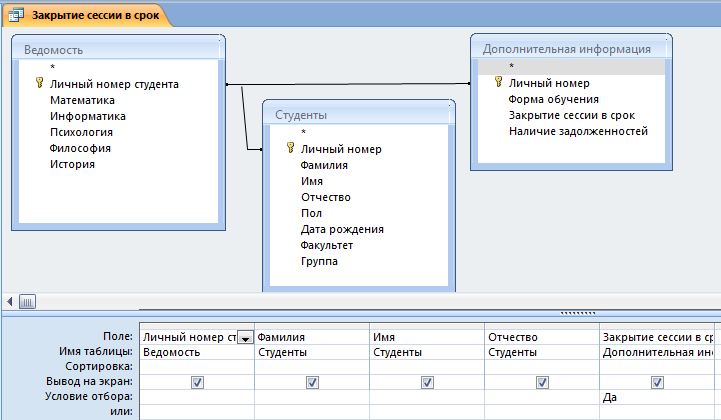Select the asterisk row in Ведомость table
Image resolution: width=721 pixels, height=420 pixels.
tap(51, 68)
